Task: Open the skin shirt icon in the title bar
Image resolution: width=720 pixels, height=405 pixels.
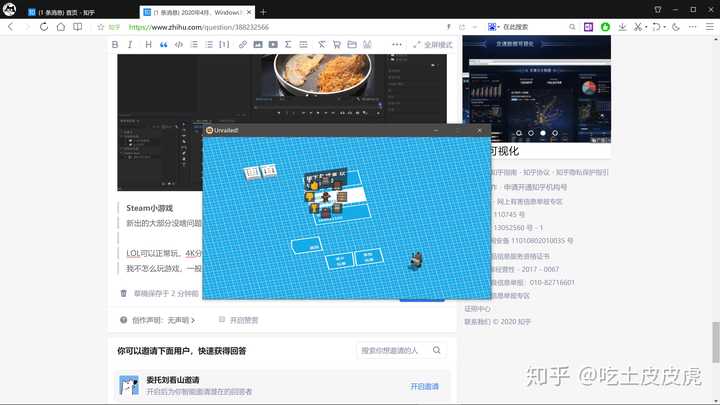Action: tap(658, 9)
